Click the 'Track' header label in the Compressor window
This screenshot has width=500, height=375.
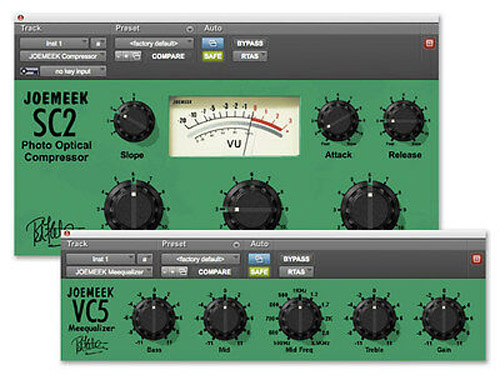31,28
